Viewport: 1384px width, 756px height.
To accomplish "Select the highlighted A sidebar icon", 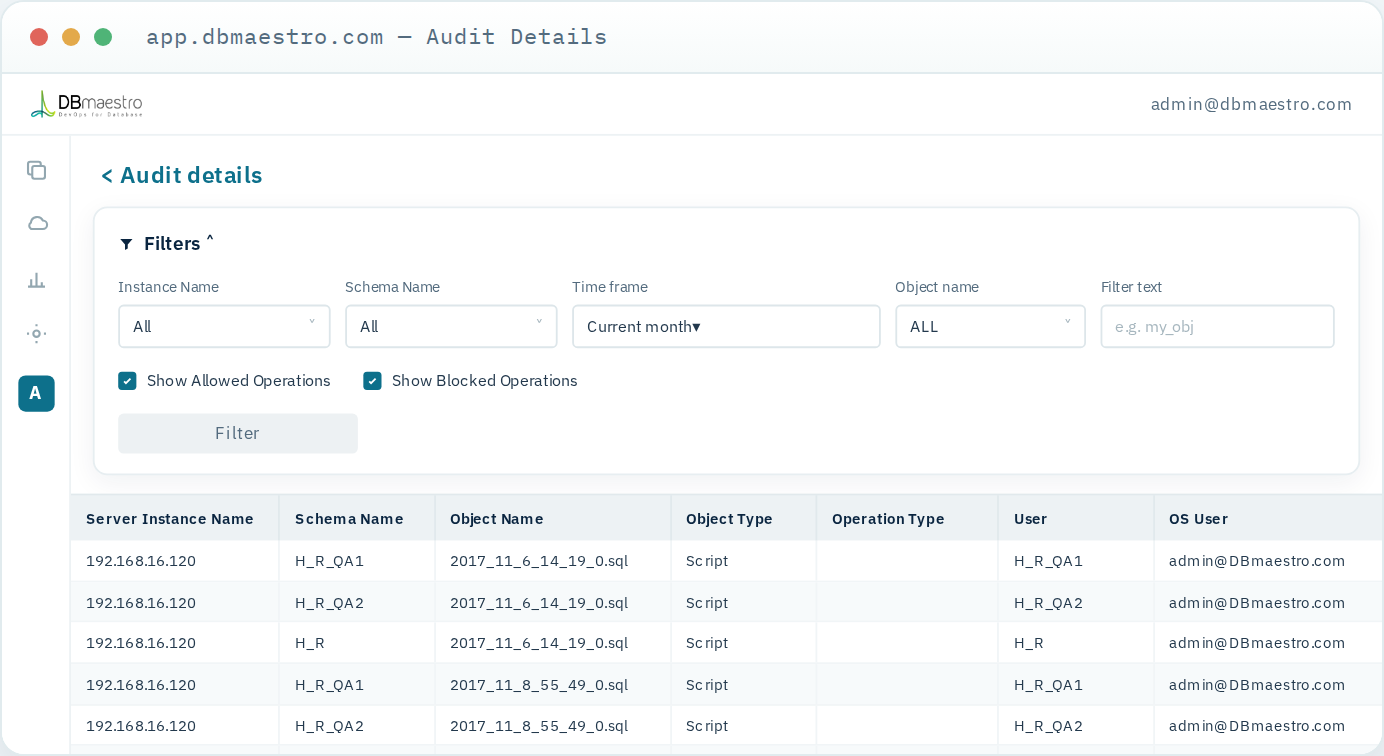I will click(x=36, y=393).
